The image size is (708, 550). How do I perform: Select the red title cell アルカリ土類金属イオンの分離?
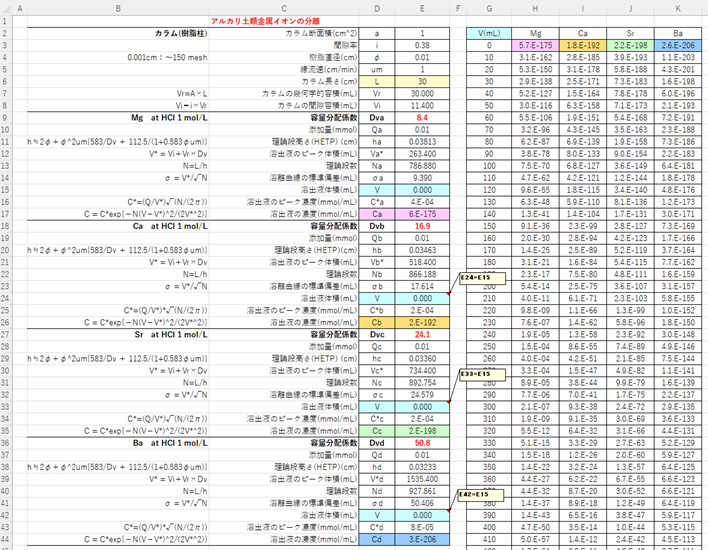pos(266,21)
